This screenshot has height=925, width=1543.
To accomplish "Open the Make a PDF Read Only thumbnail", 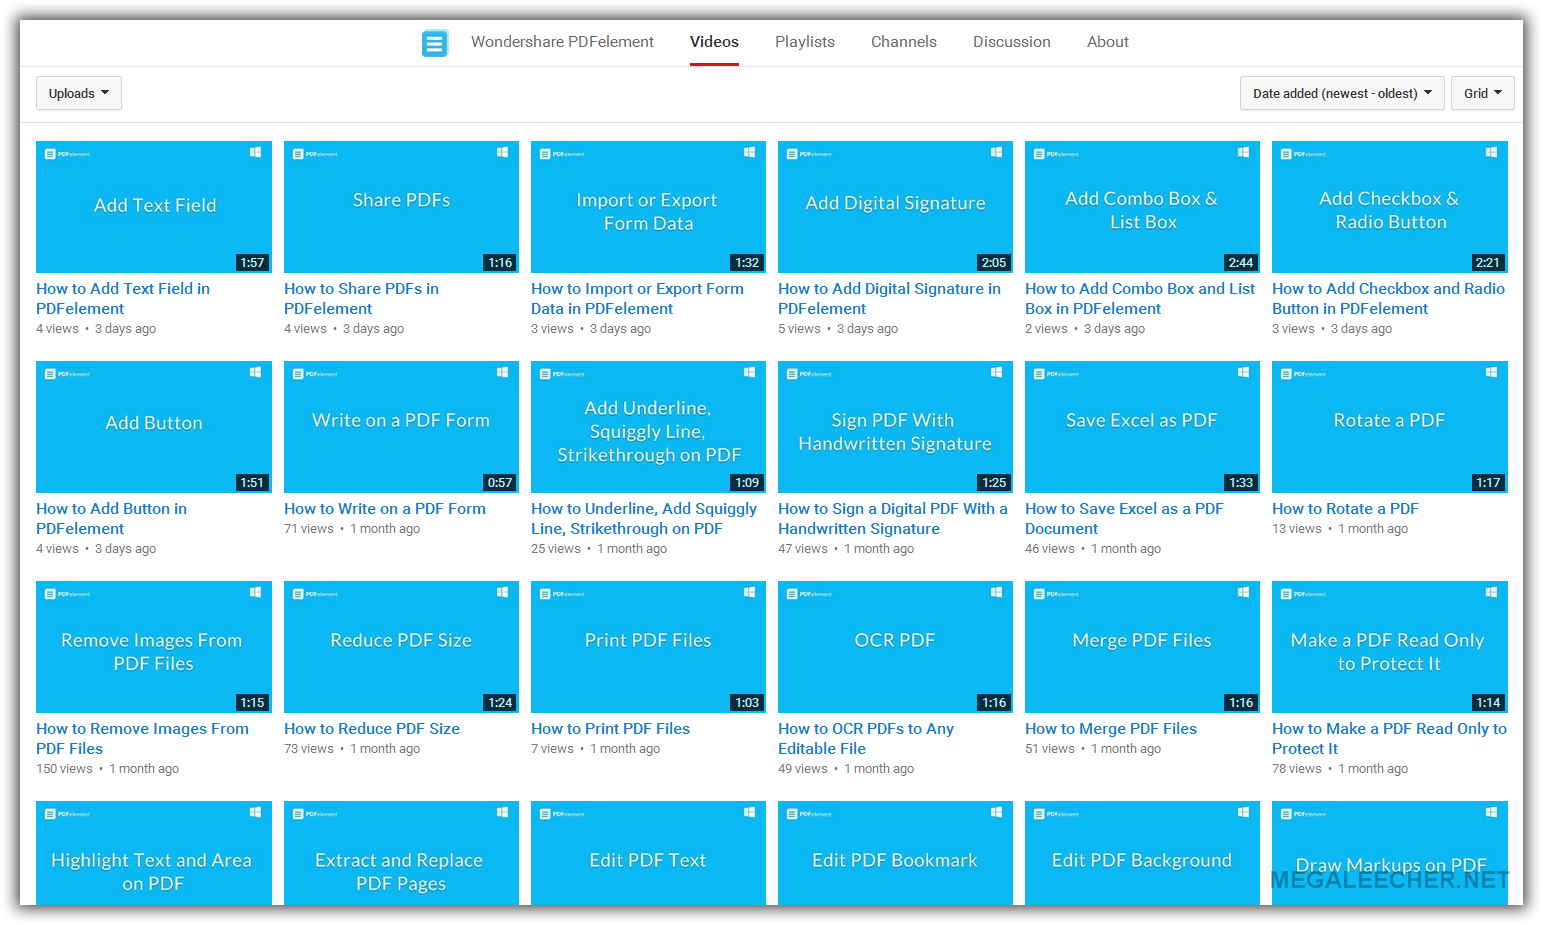I will coord(1390,647).
